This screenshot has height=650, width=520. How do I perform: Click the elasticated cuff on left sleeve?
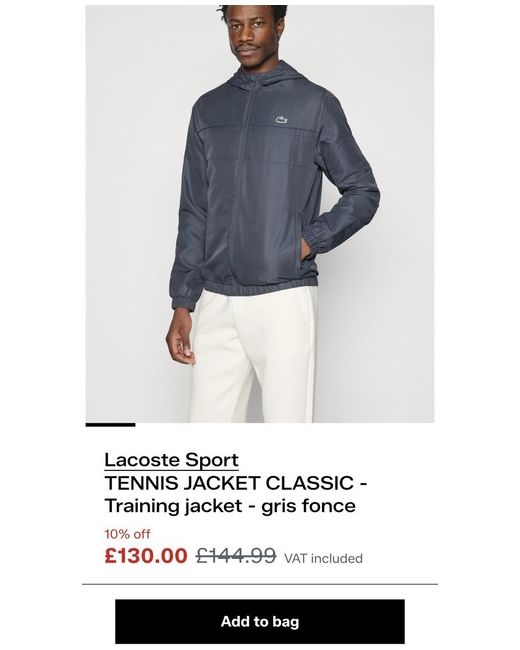[x=184, y=299]
